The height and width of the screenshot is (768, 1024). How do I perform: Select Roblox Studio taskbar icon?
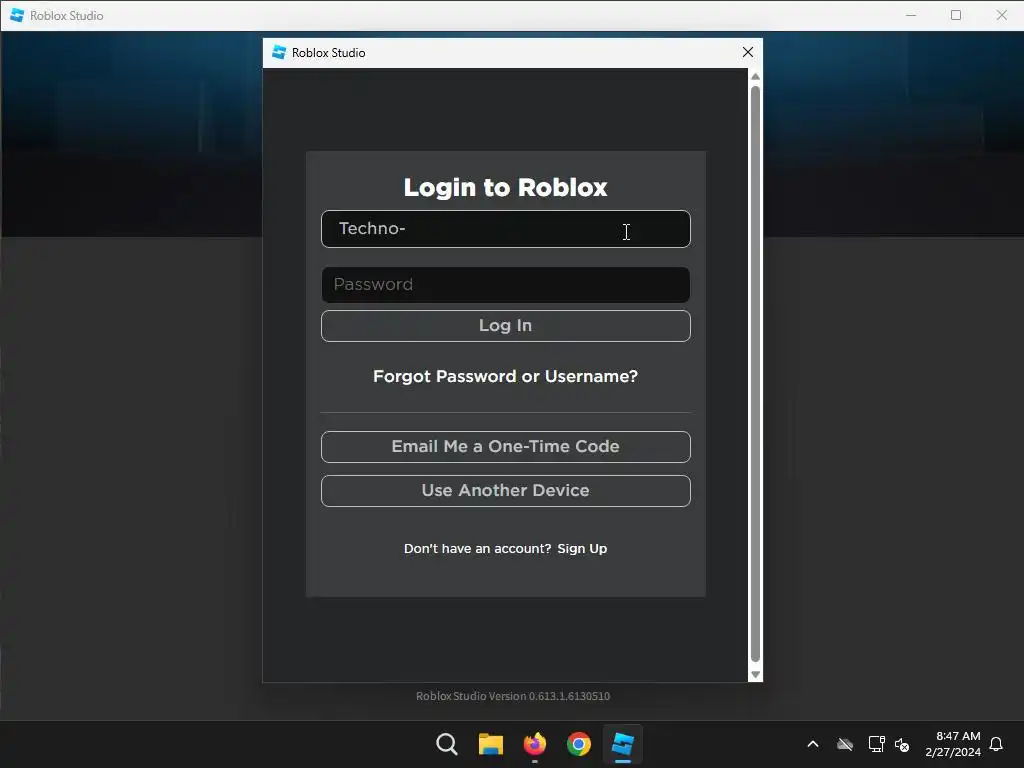(622, 744)
